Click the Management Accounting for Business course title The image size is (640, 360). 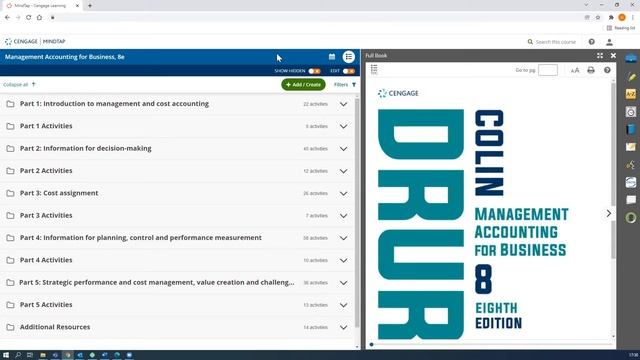coord(64,57)
